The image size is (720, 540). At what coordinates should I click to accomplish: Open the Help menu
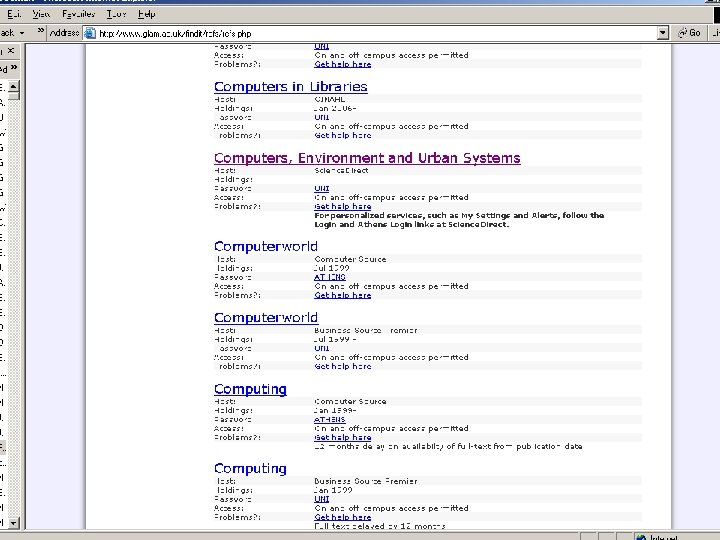(146, 14)
